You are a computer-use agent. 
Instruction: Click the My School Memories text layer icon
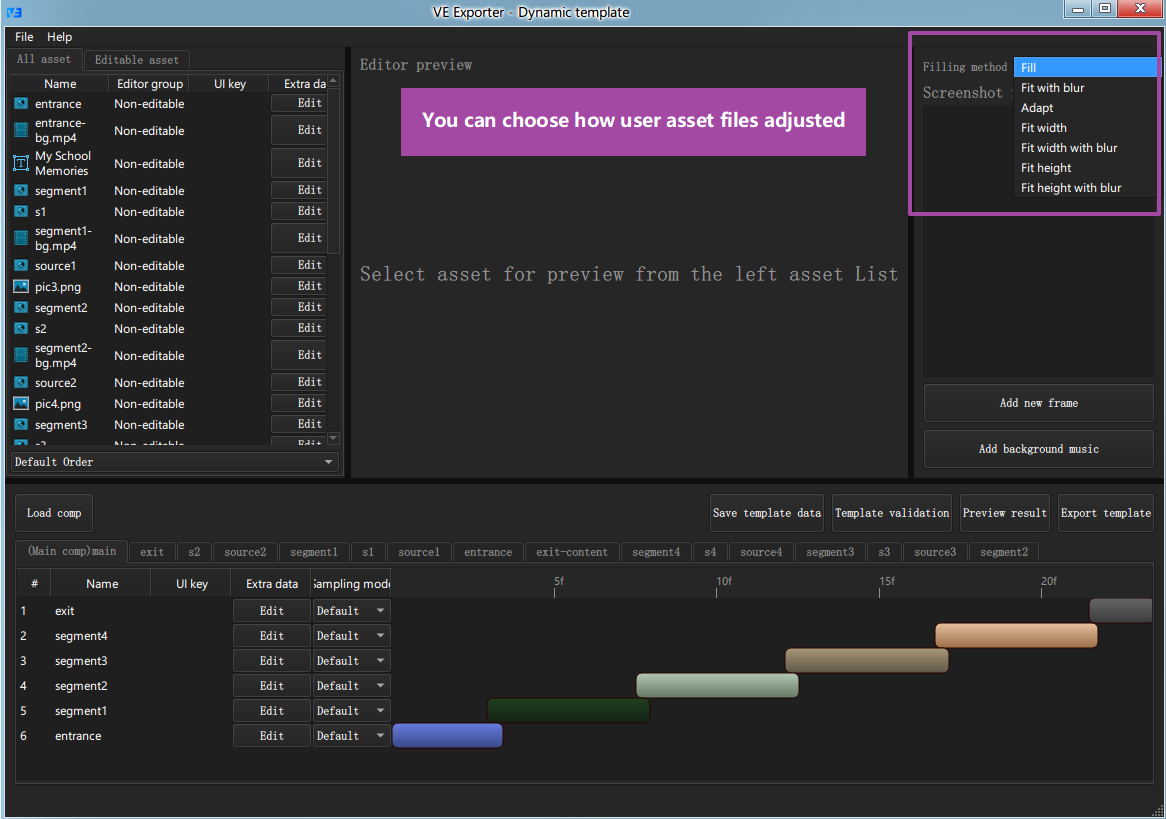[x=21, y=163]
